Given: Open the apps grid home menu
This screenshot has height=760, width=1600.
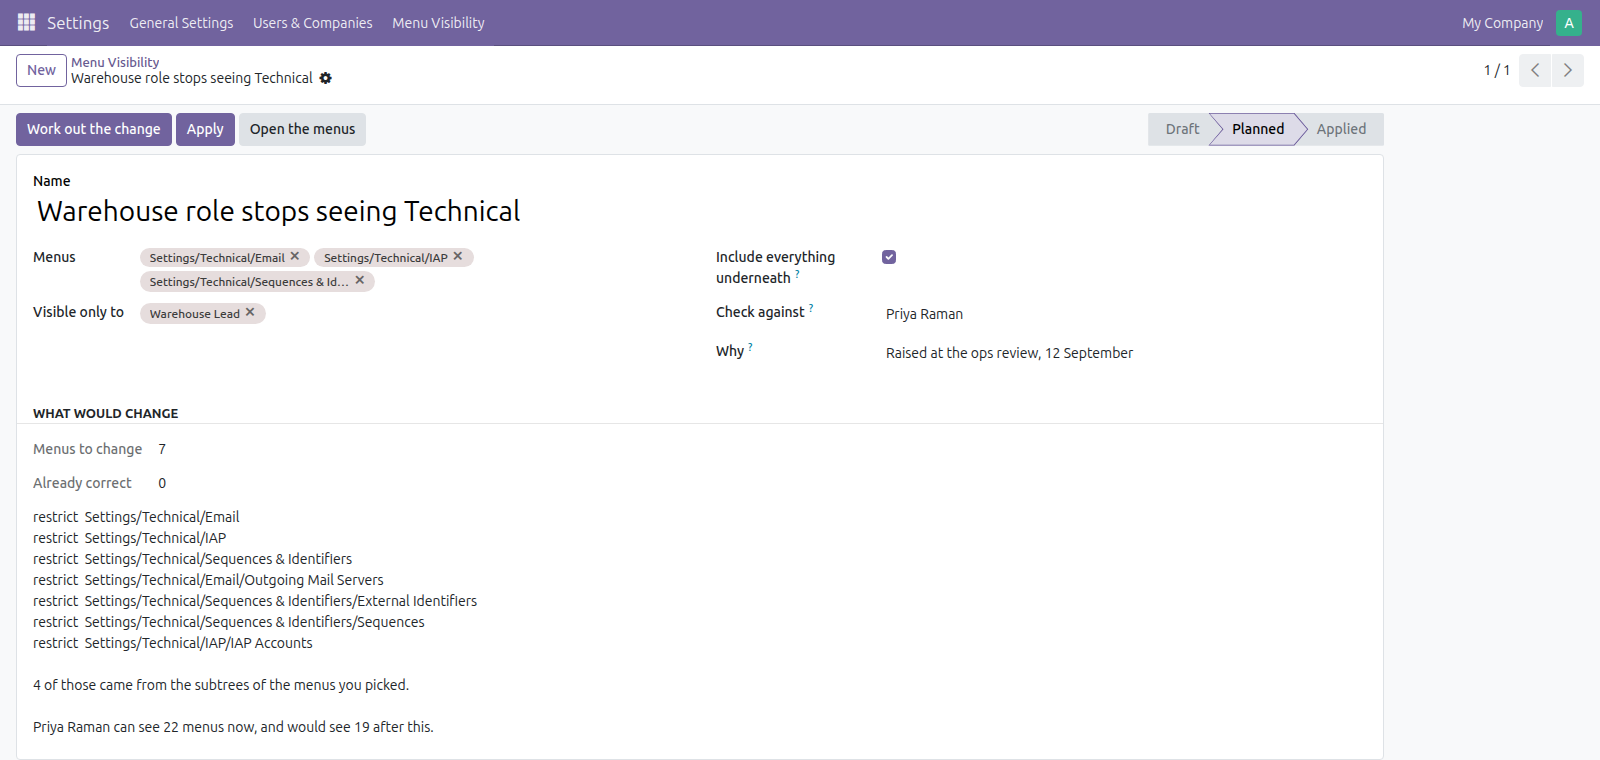Looking at the screenshot, I should 26,22.
